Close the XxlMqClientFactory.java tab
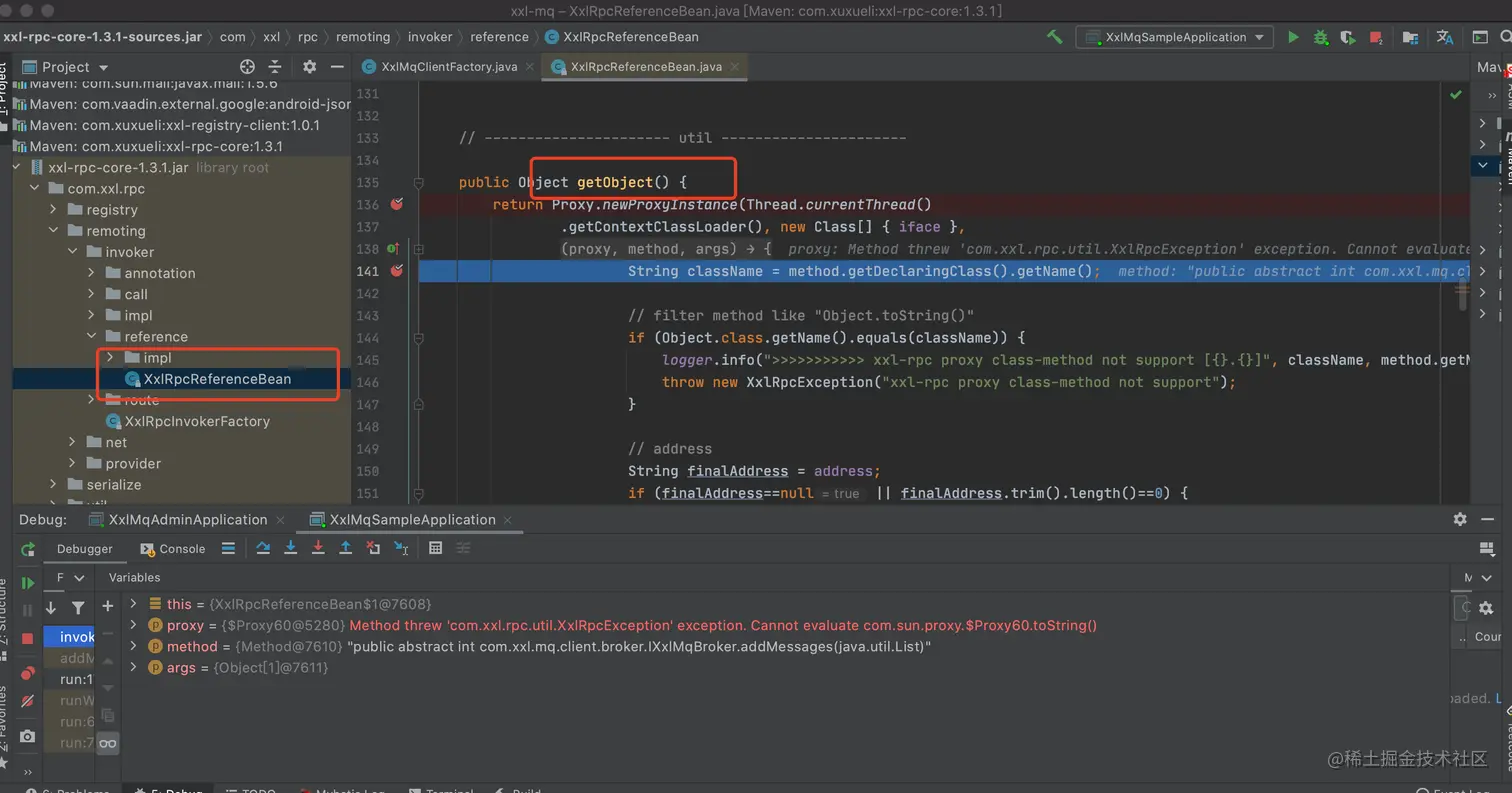 tap(529, 67)
